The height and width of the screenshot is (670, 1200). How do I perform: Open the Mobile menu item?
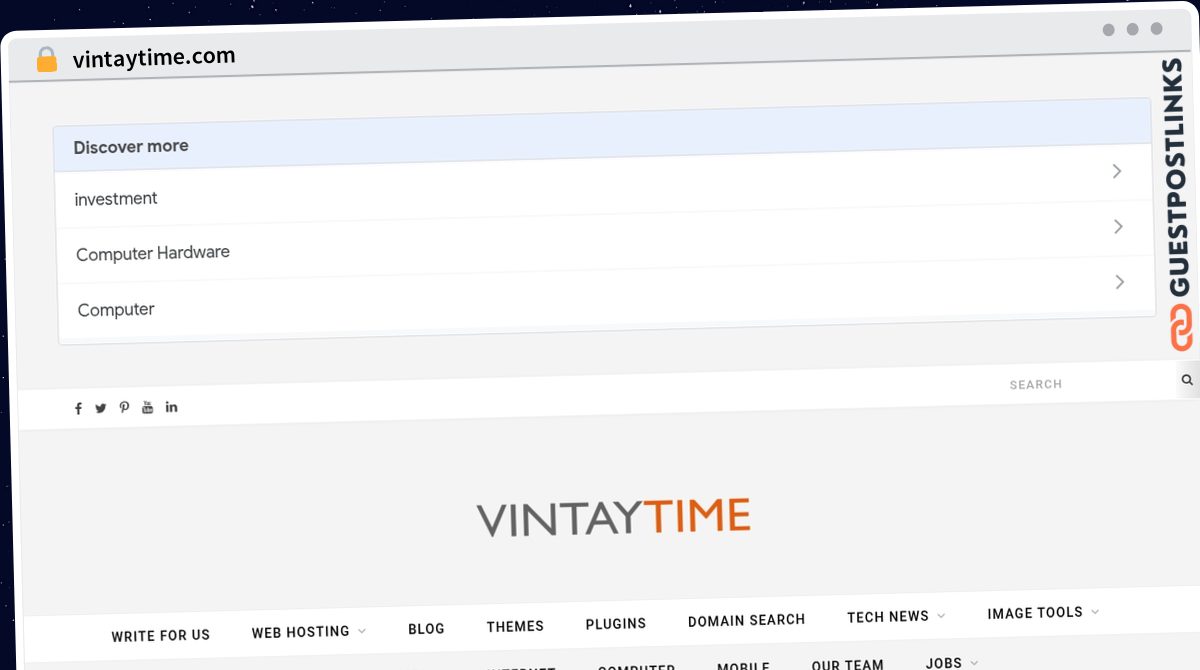[x=743, y=666]
